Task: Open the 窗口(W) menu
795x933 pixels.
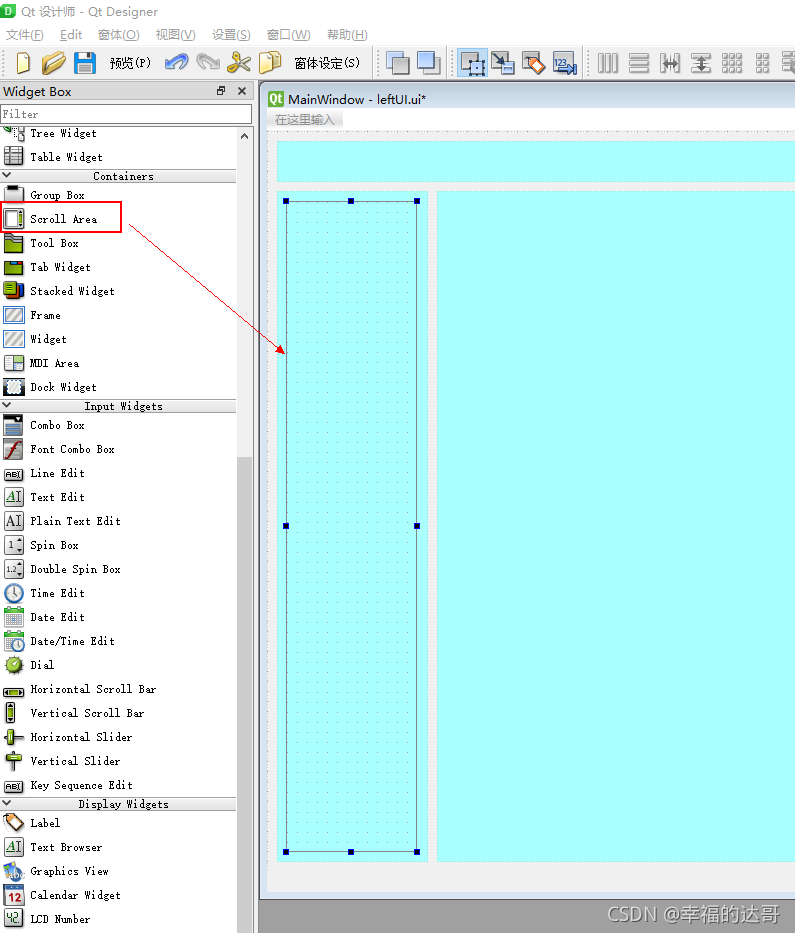Action: (x=289, y=35)
